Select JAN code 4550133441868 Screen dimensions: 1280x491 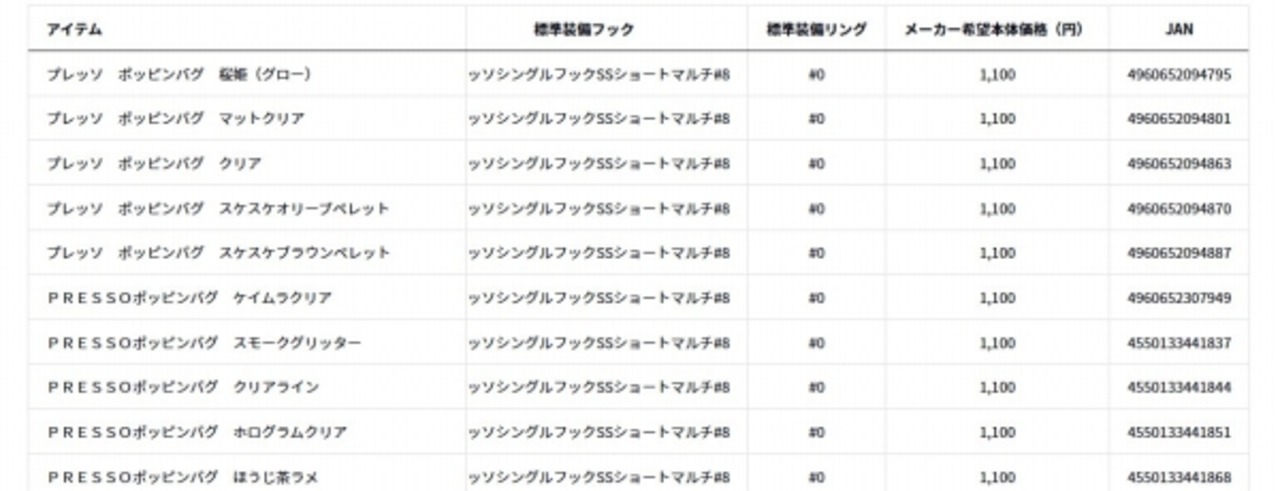coord(1179,477)
